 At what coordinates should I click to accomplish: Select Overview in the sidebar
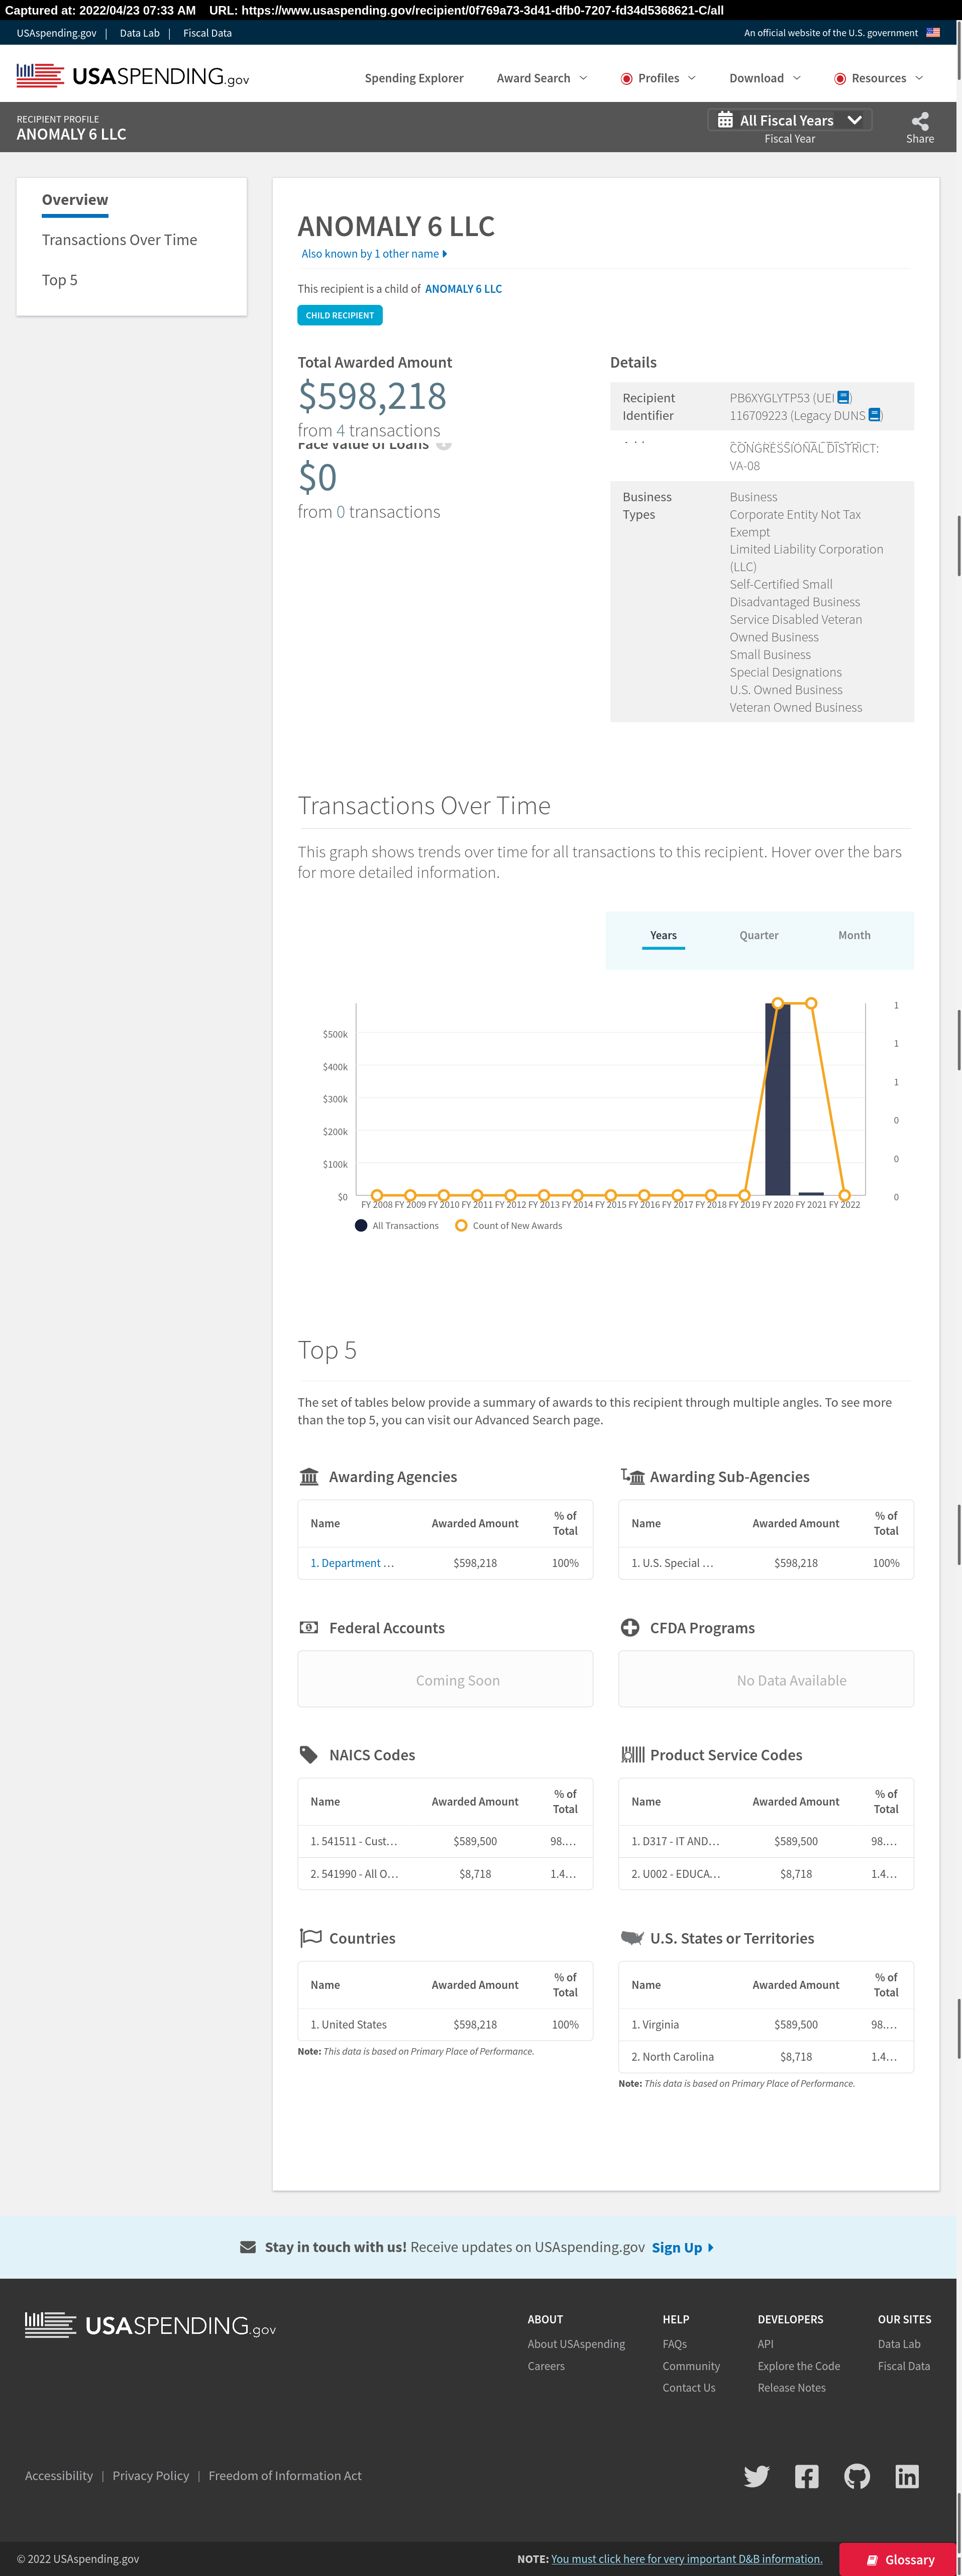75,199
